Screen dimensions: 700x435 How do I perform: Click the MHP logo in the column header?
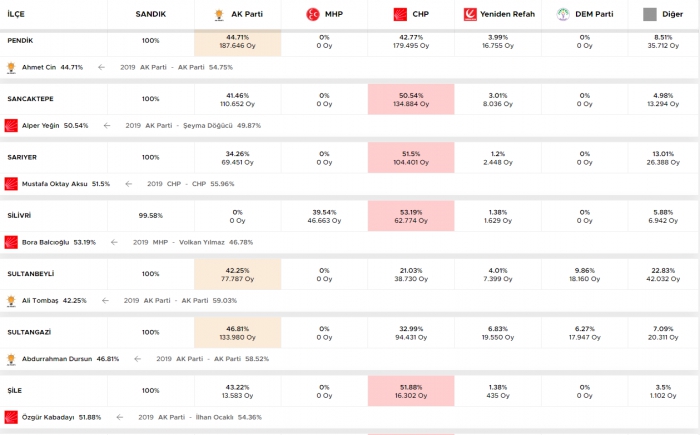[311, 14]
